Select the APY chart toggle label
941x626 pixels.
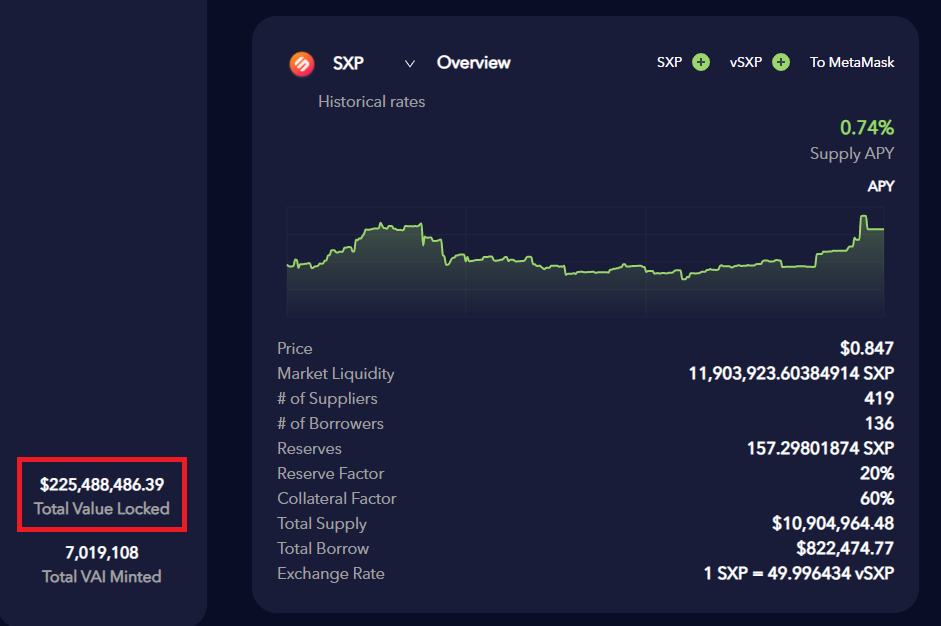(x=880, y=186)
